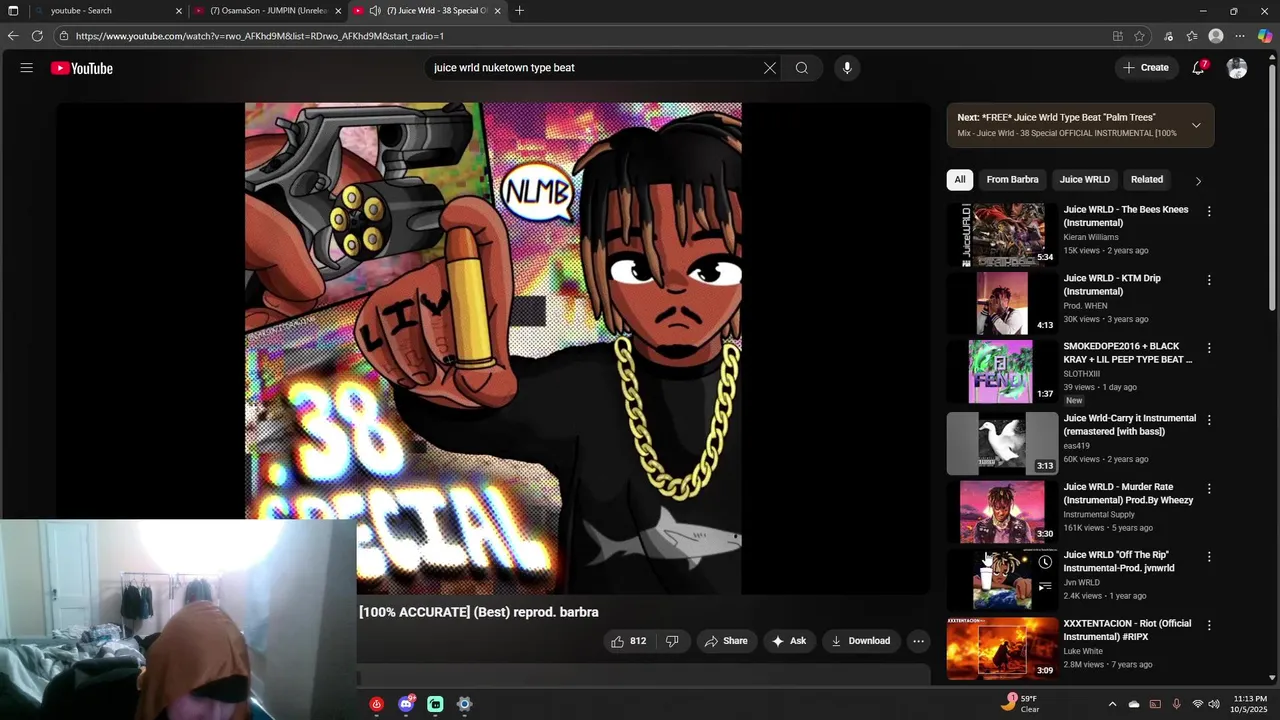Dislike the video with thumbs-down icon

pyautogui.click(x=672, y=641)
